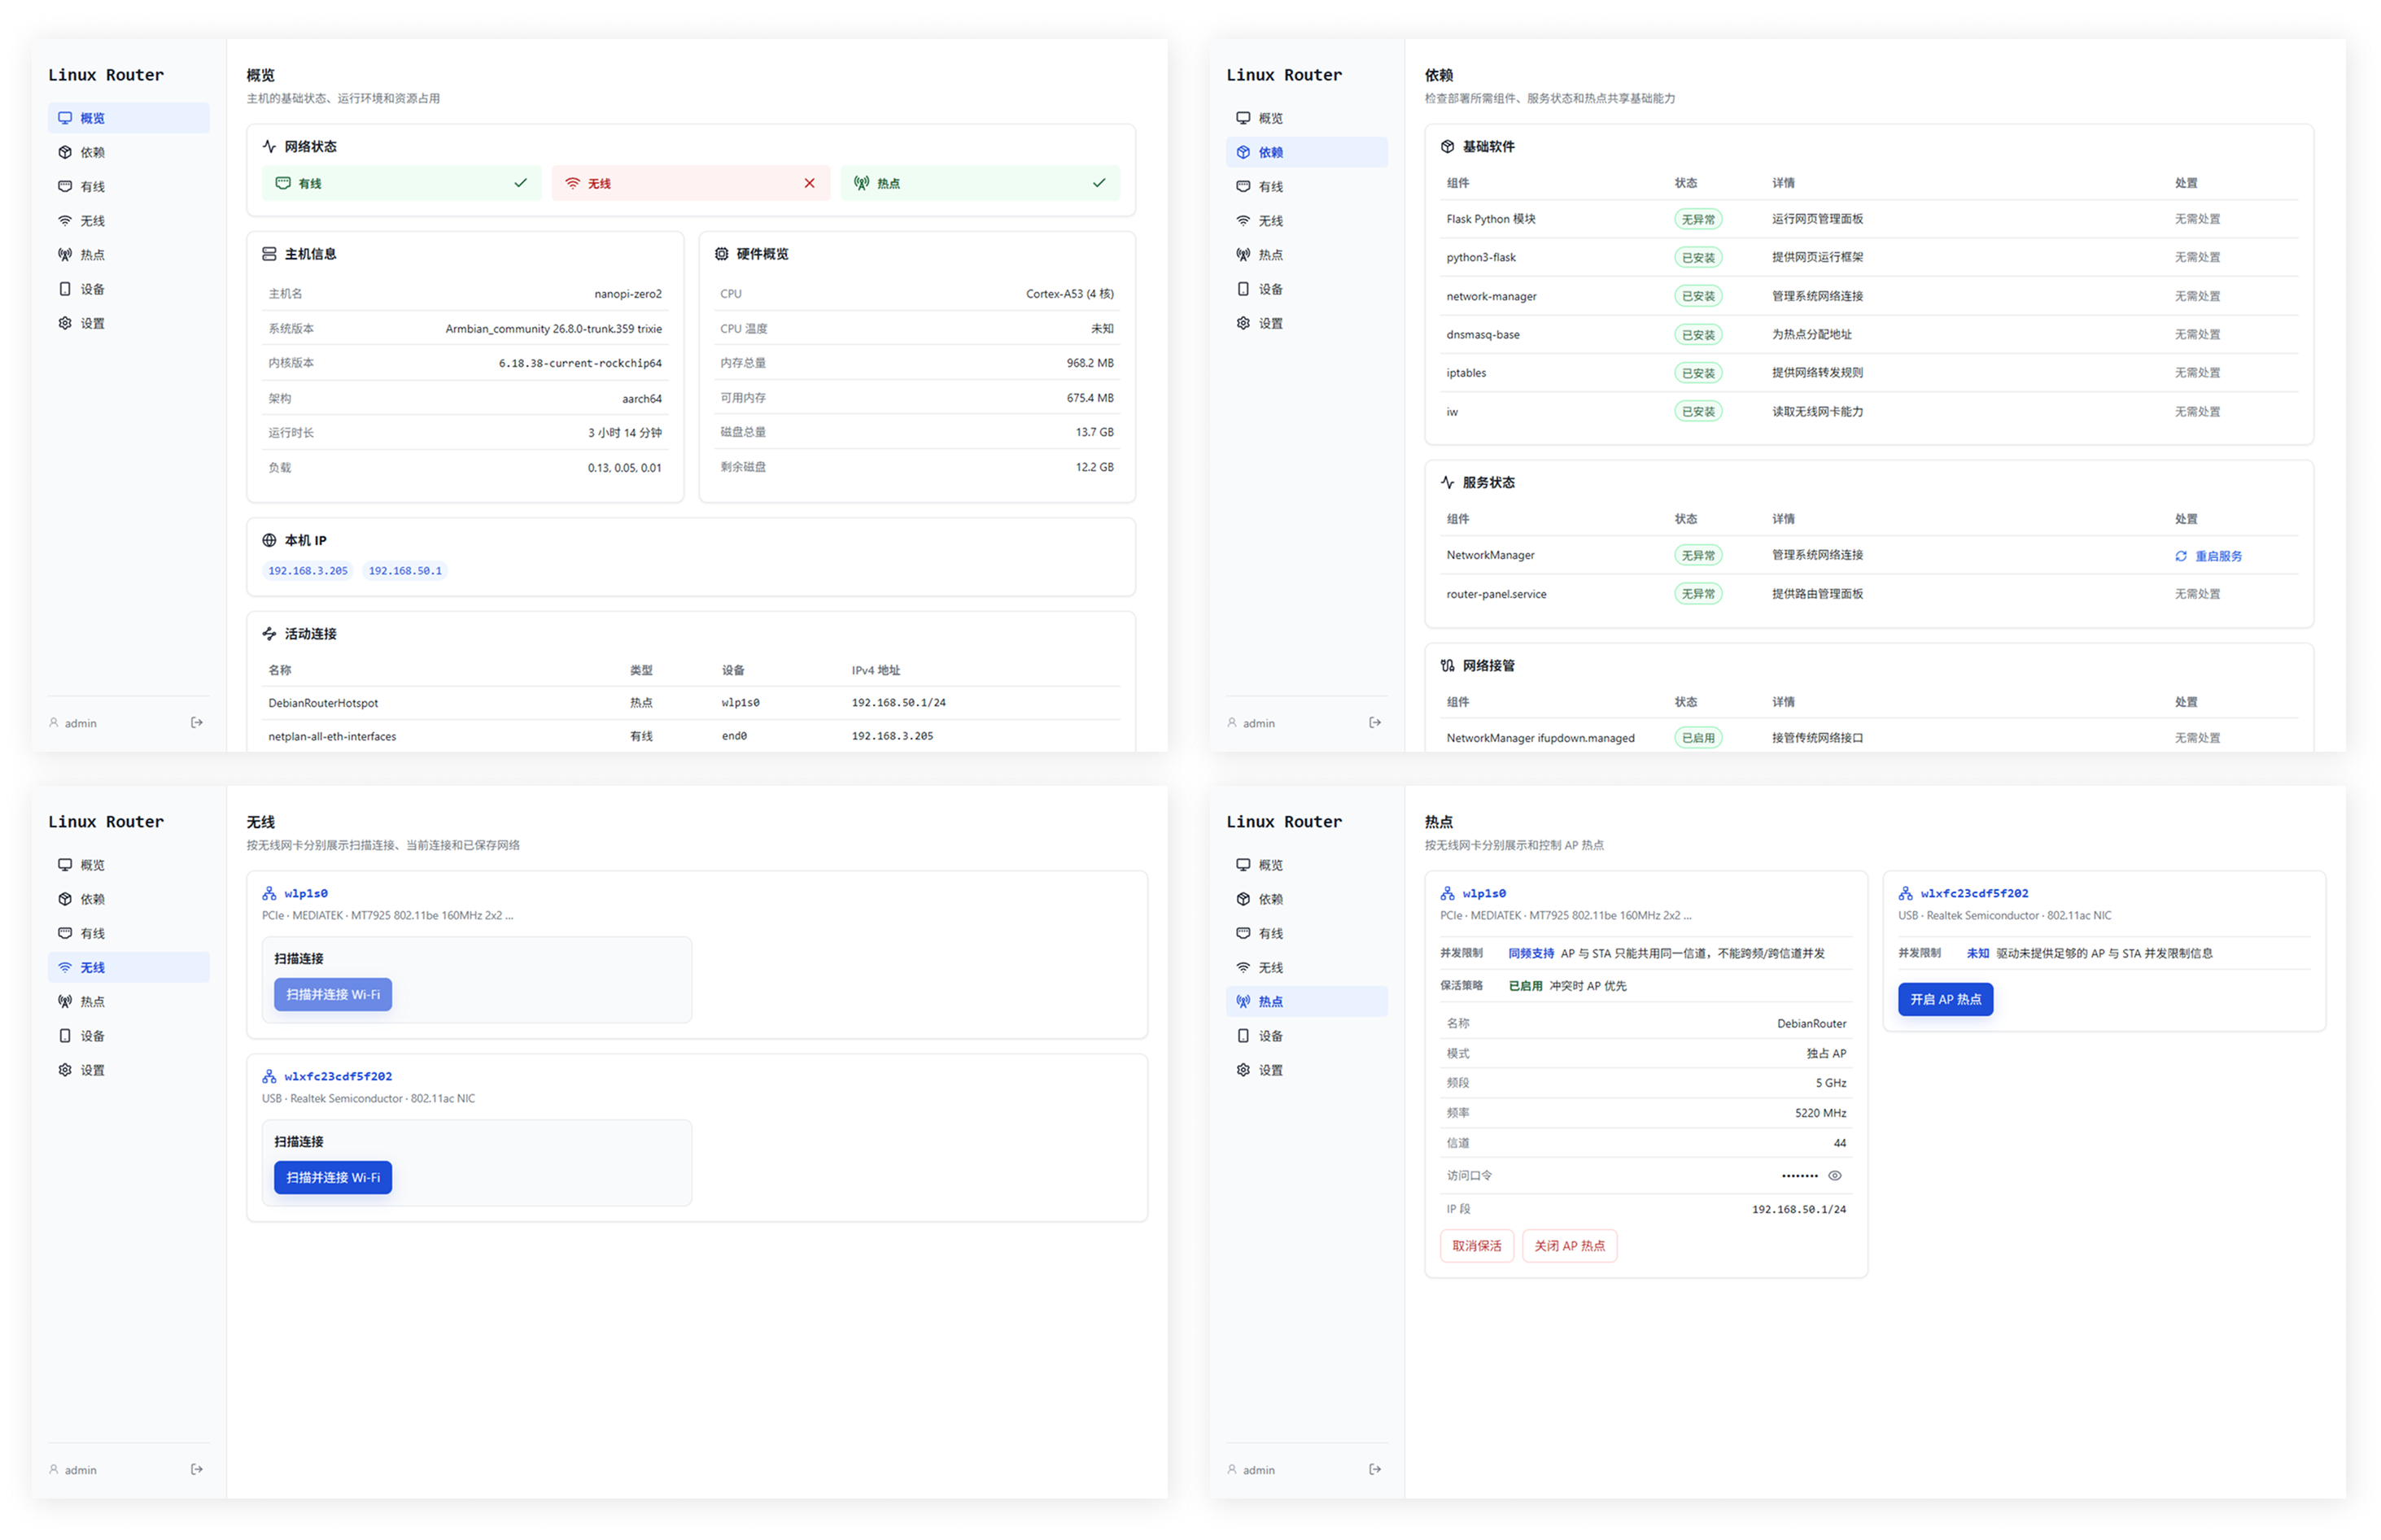Click the 192.168.3.205 IP chip under 本机 IP
Viewport: 2381px width, 1540px height.
308,571
